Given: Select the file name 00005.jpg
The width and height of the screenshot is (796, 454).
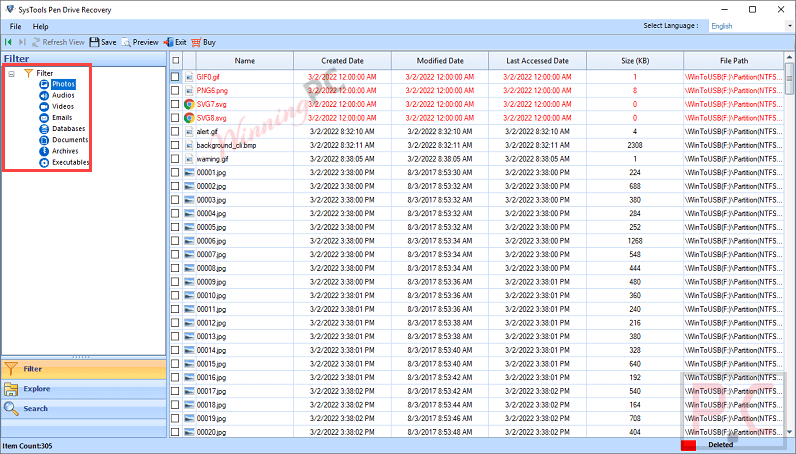Looking at the screenshot, I should tap(211, 228).
